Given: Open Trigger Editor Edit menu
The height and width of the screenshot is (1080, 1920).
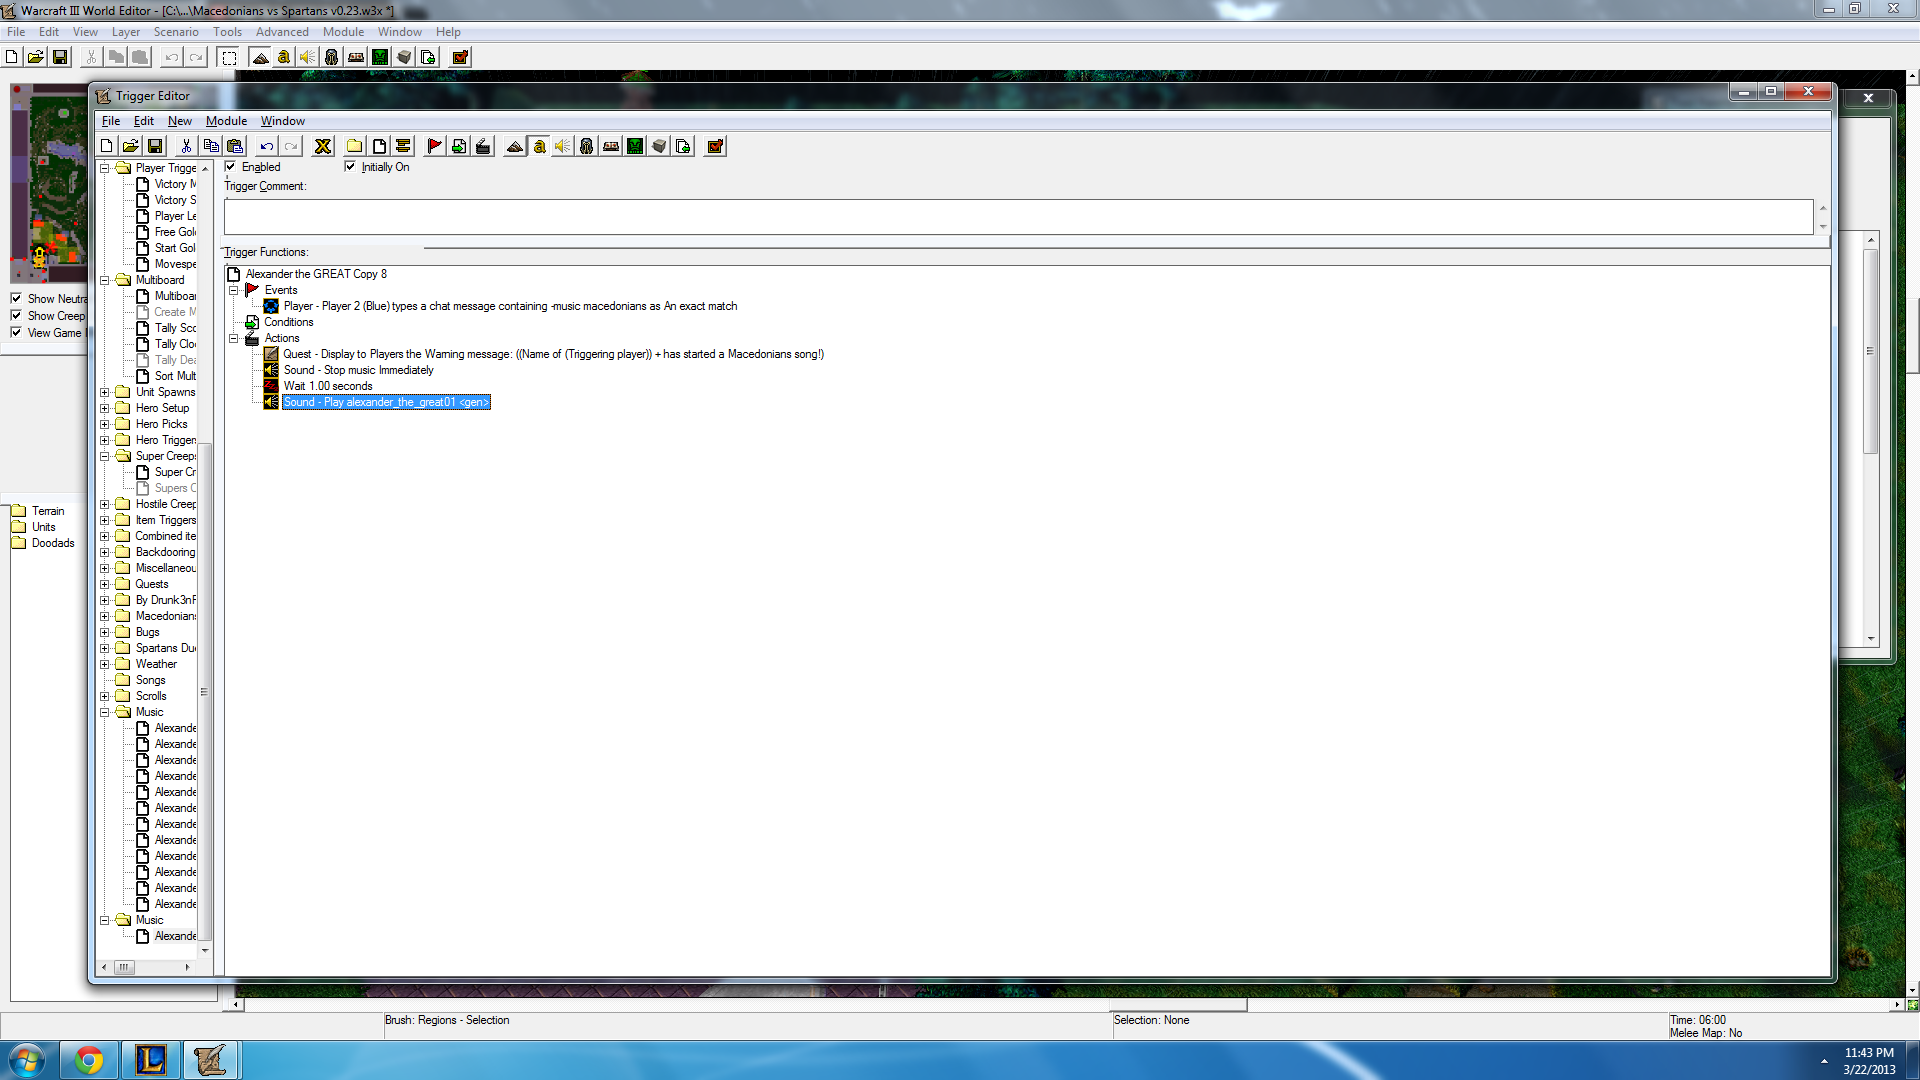Looking at the screenshot, I should tap(144, 121).
